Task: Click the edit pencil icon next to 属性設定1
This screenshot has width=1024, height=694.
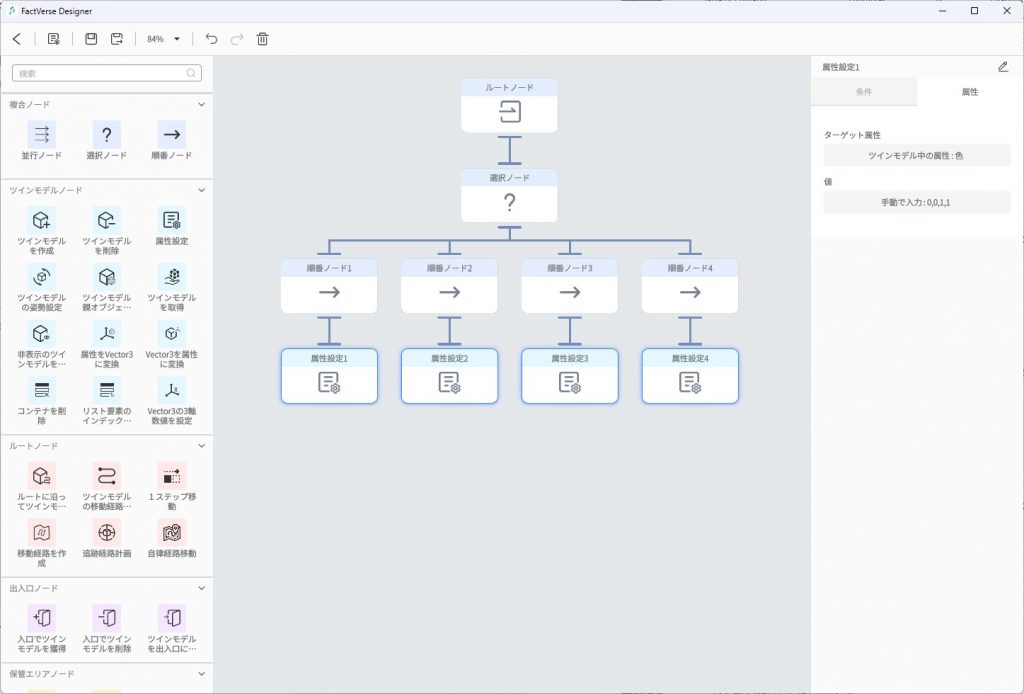Action: tap(1003, 67)
